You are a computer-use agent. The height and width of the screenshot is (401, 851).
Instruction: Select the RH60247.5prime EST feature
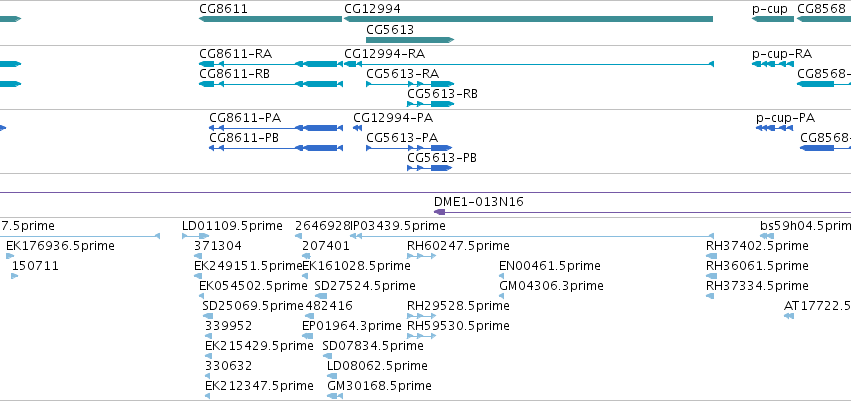point(421,256)
